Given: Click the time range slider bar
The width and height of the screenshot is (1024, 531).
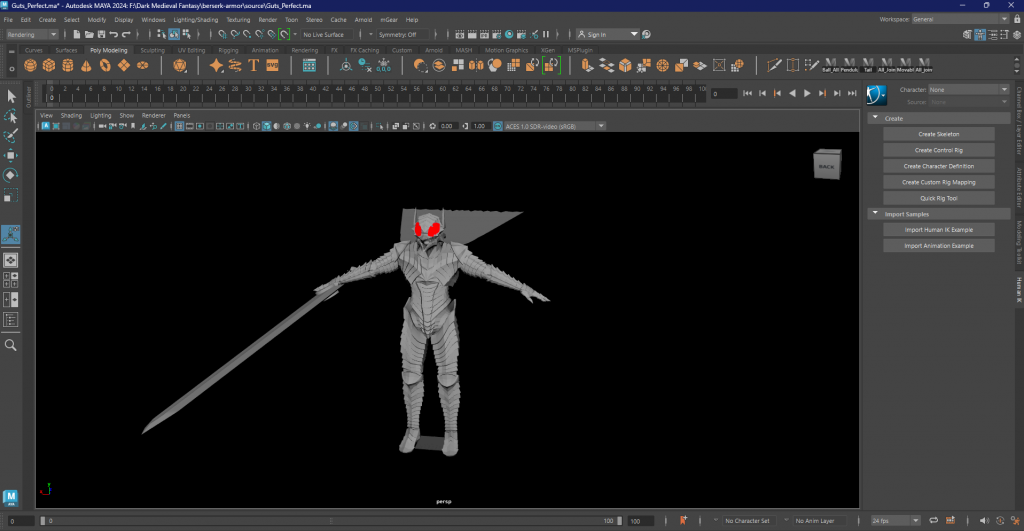Looking at the screenshot, I should tap(330, 521).
